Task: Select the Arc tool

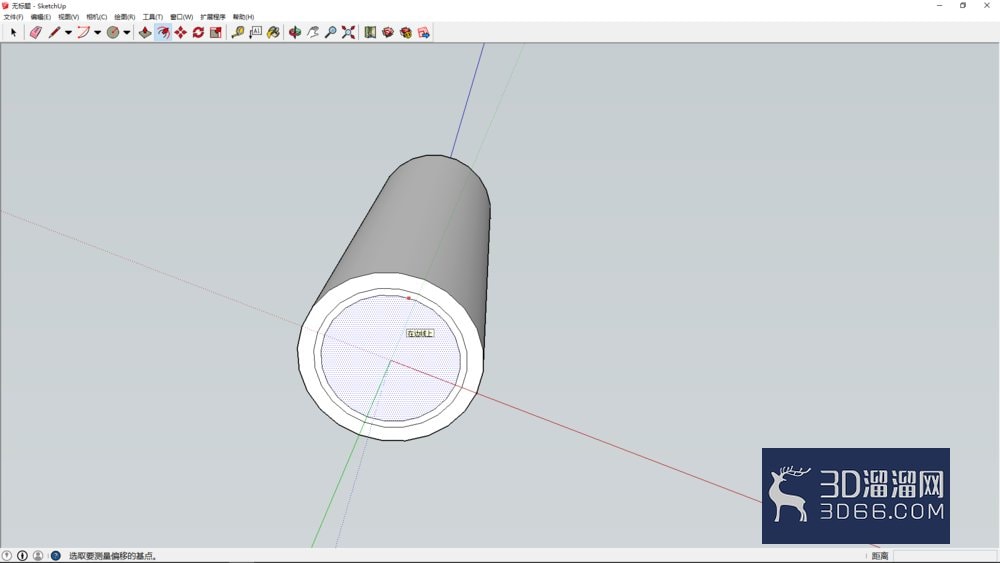Action: pos(84,33)
